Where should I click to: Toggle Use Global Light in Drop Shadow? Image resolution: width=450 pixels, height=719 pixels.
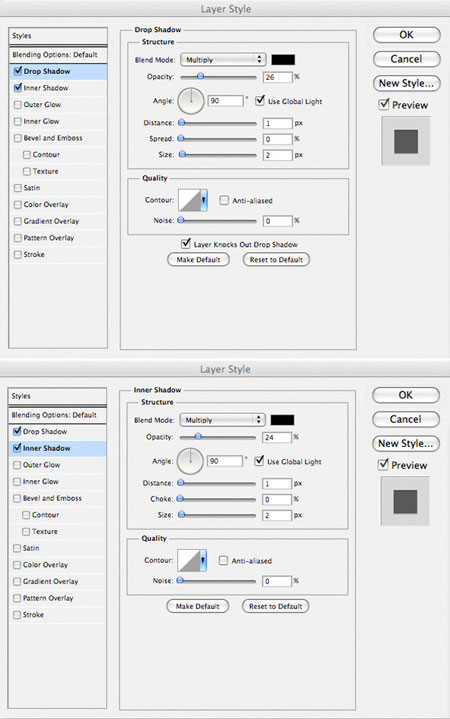pyautogui.click(x=260, y=100)
